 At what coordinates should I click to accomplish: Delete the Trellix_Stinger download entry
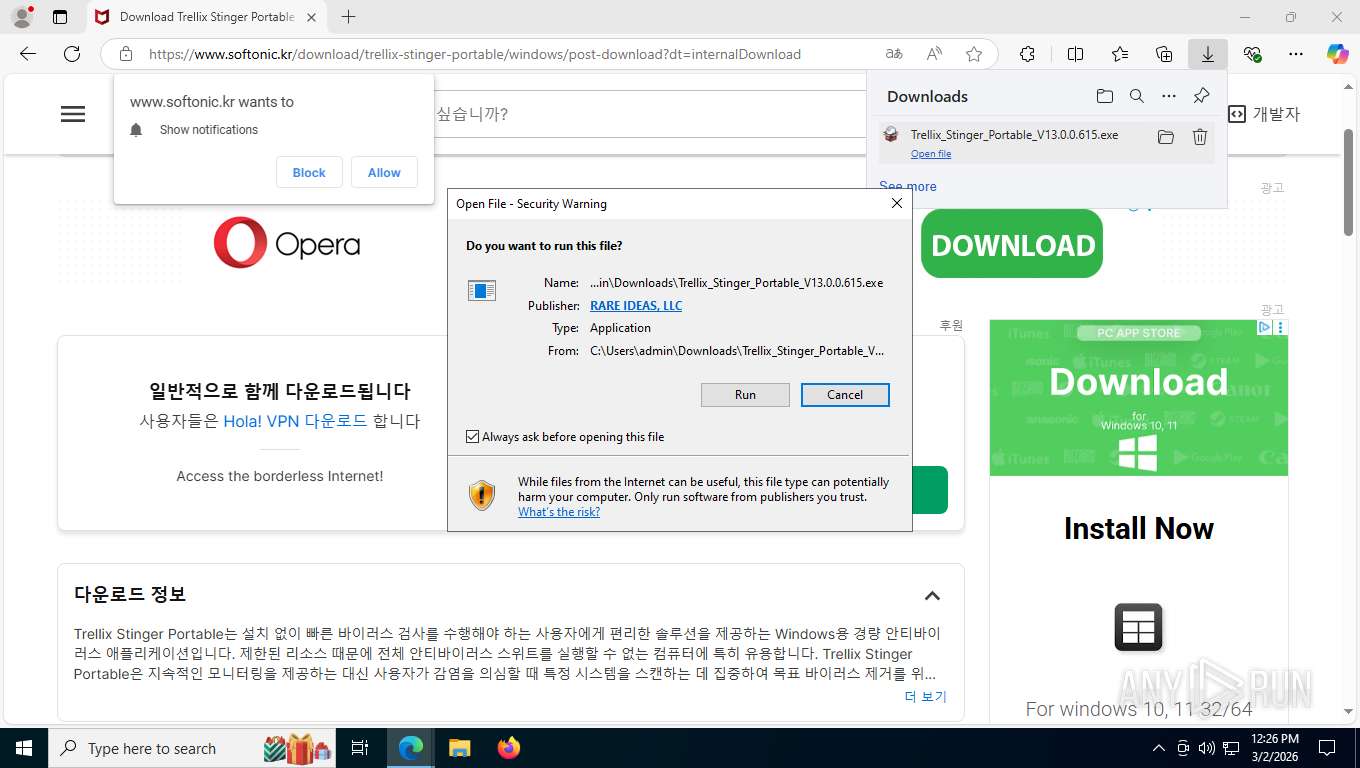1200,137
